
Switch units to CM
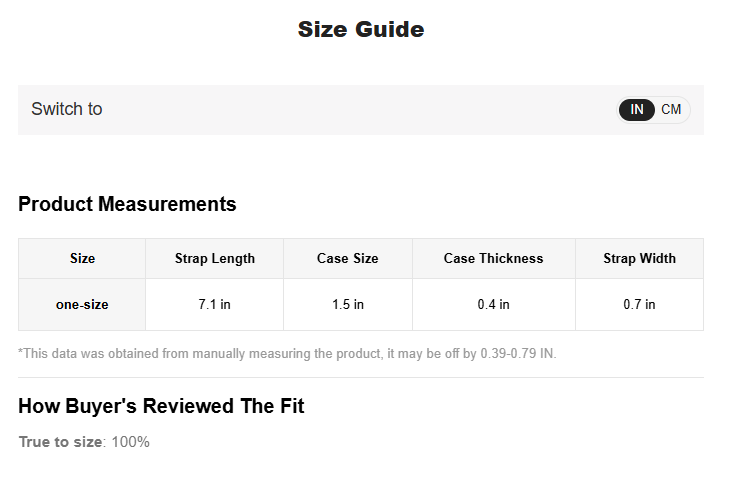(671, 110)
